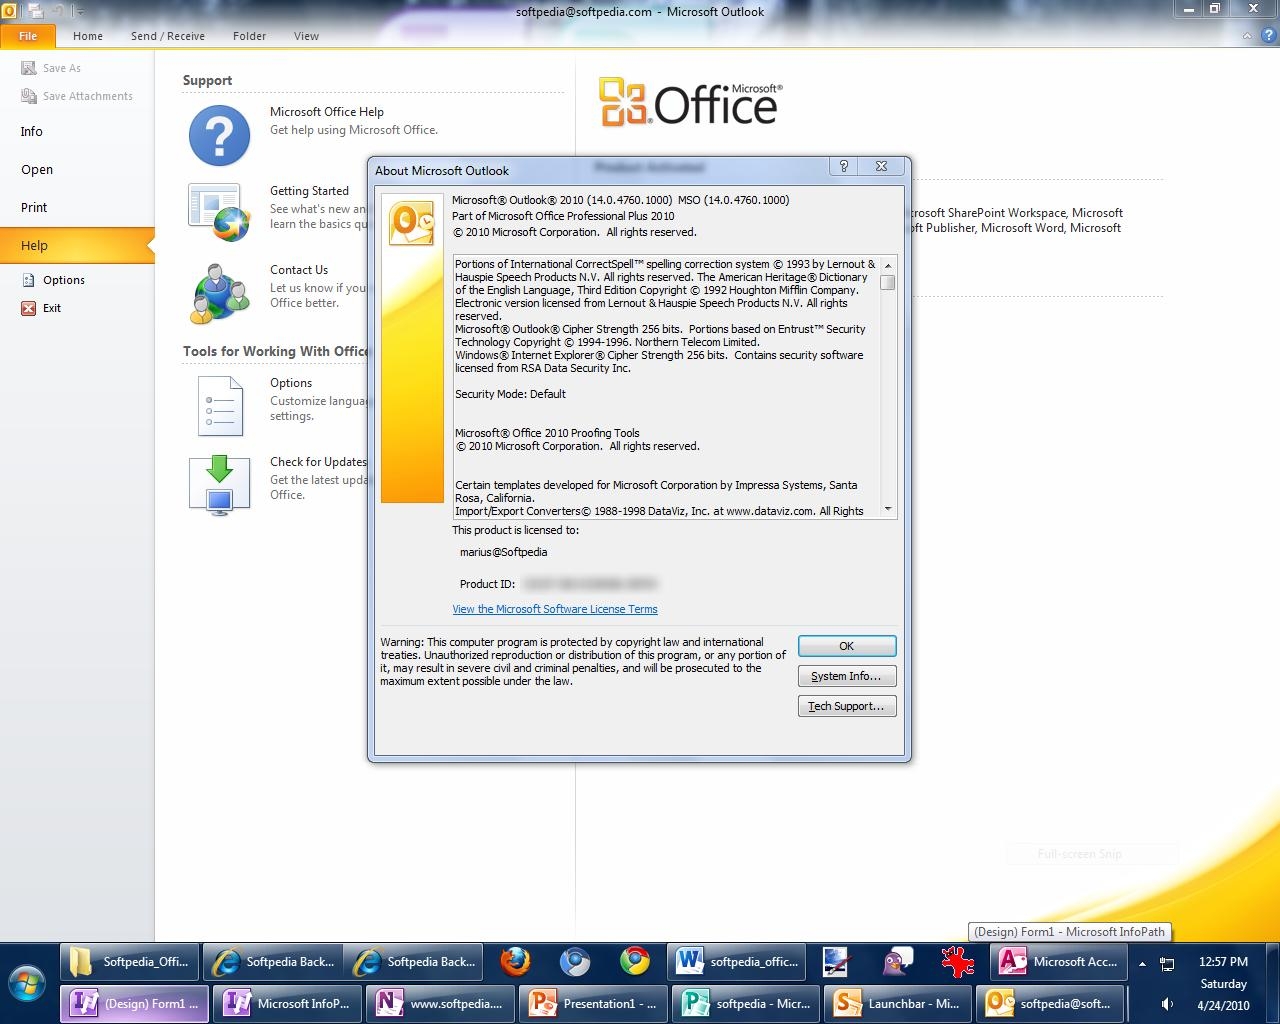Open the Customize Quick Access Toolbar dropdown
Image resolution: width=1280 pixels, height=1024 pixels.
point(80,12)
